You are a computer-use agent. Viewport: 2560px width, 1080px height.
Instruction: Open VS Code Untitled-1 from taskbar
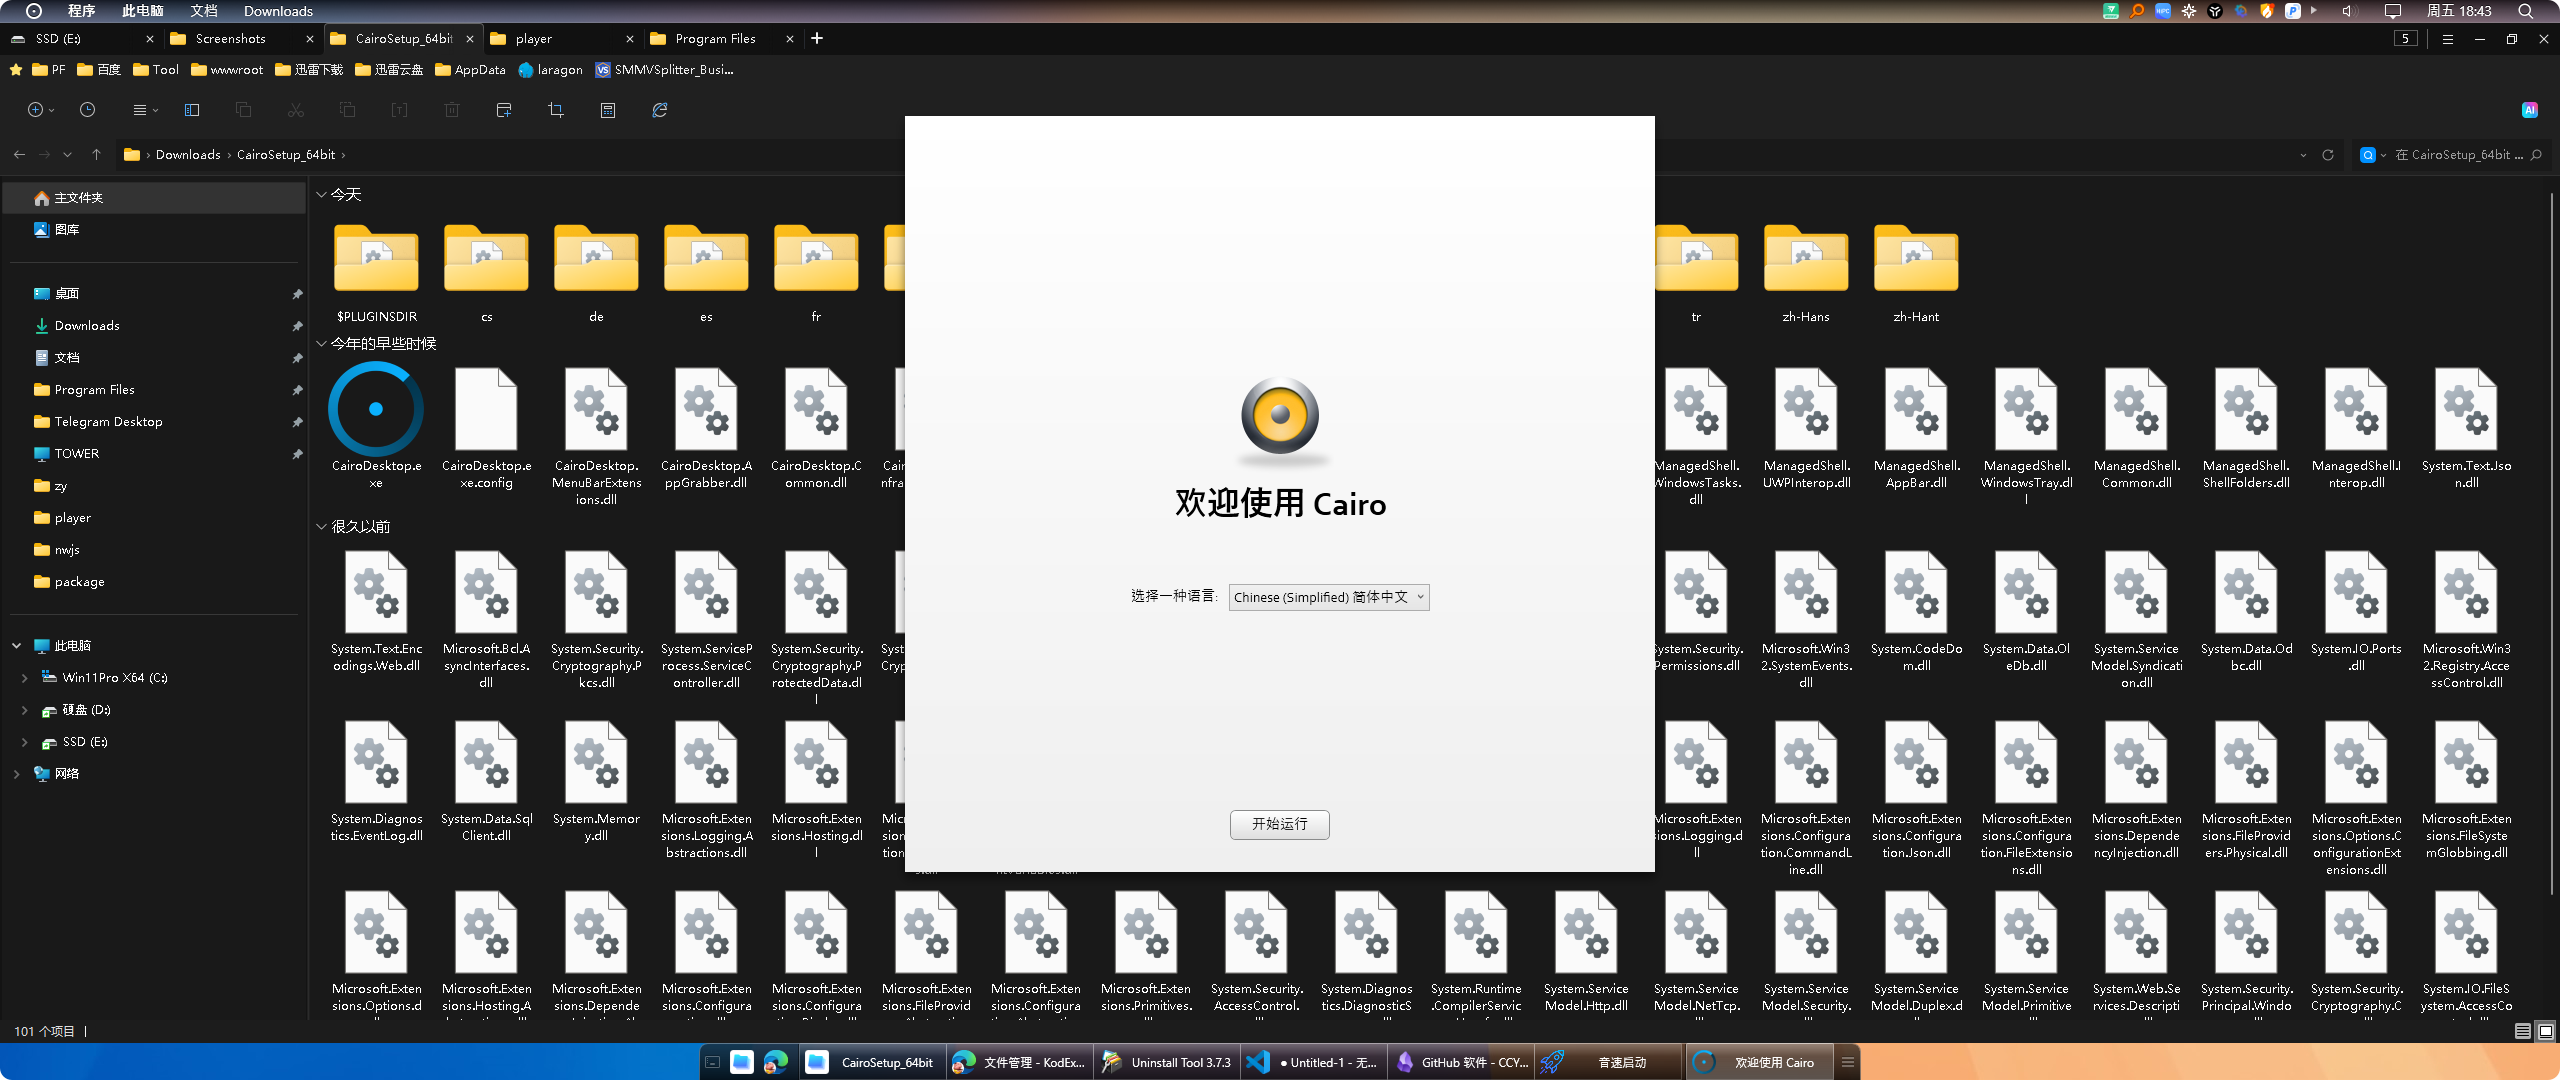[1313, 1062]
